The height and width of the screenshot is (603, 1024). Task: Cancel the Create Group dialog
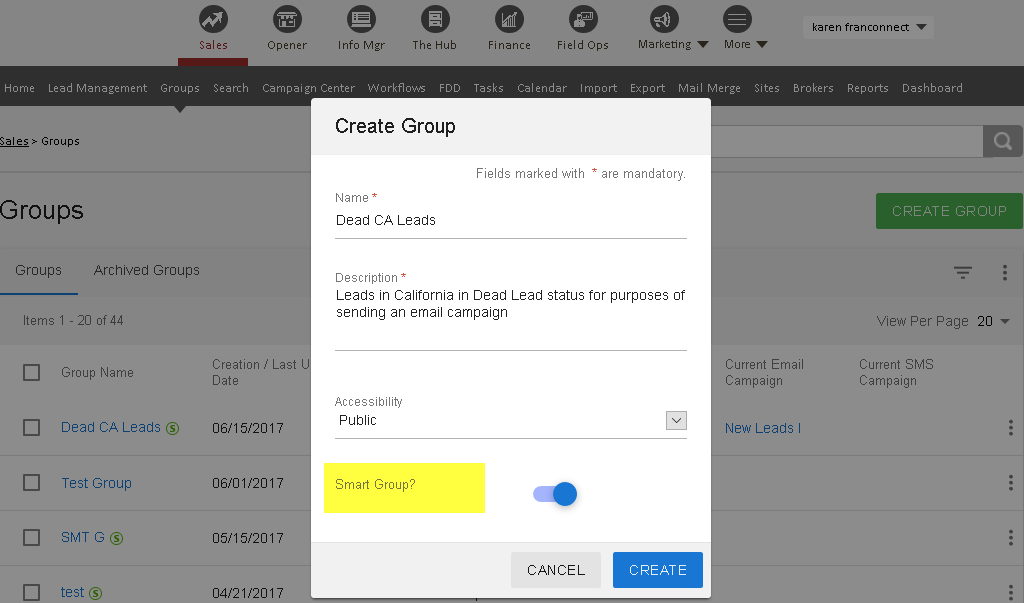[556, 570]
